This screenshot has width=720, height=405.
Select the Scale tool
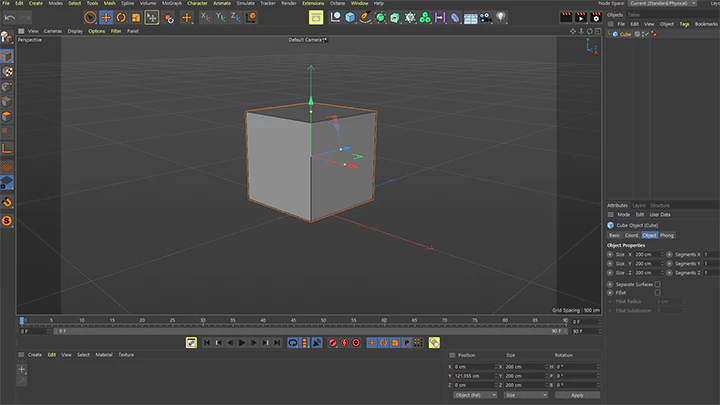pyautogui.click(x=136, y=17)
